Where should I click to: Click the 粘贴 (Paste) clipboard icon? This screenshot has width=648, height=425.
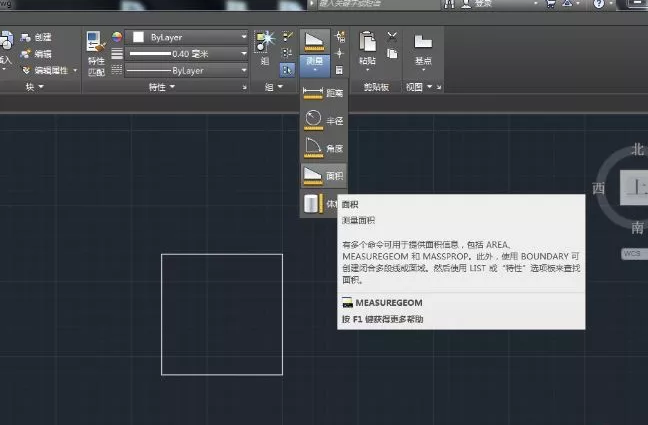pyautogui.click(x=367, y=42)
